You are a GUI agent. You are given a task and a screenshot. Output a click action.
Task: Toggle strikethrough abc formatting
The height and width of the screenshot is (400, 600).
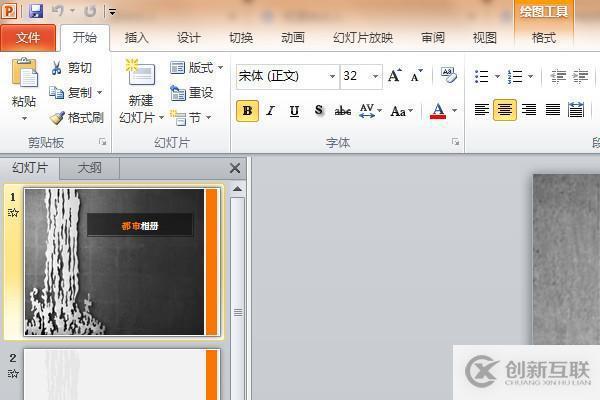click(x=342, y=111)
